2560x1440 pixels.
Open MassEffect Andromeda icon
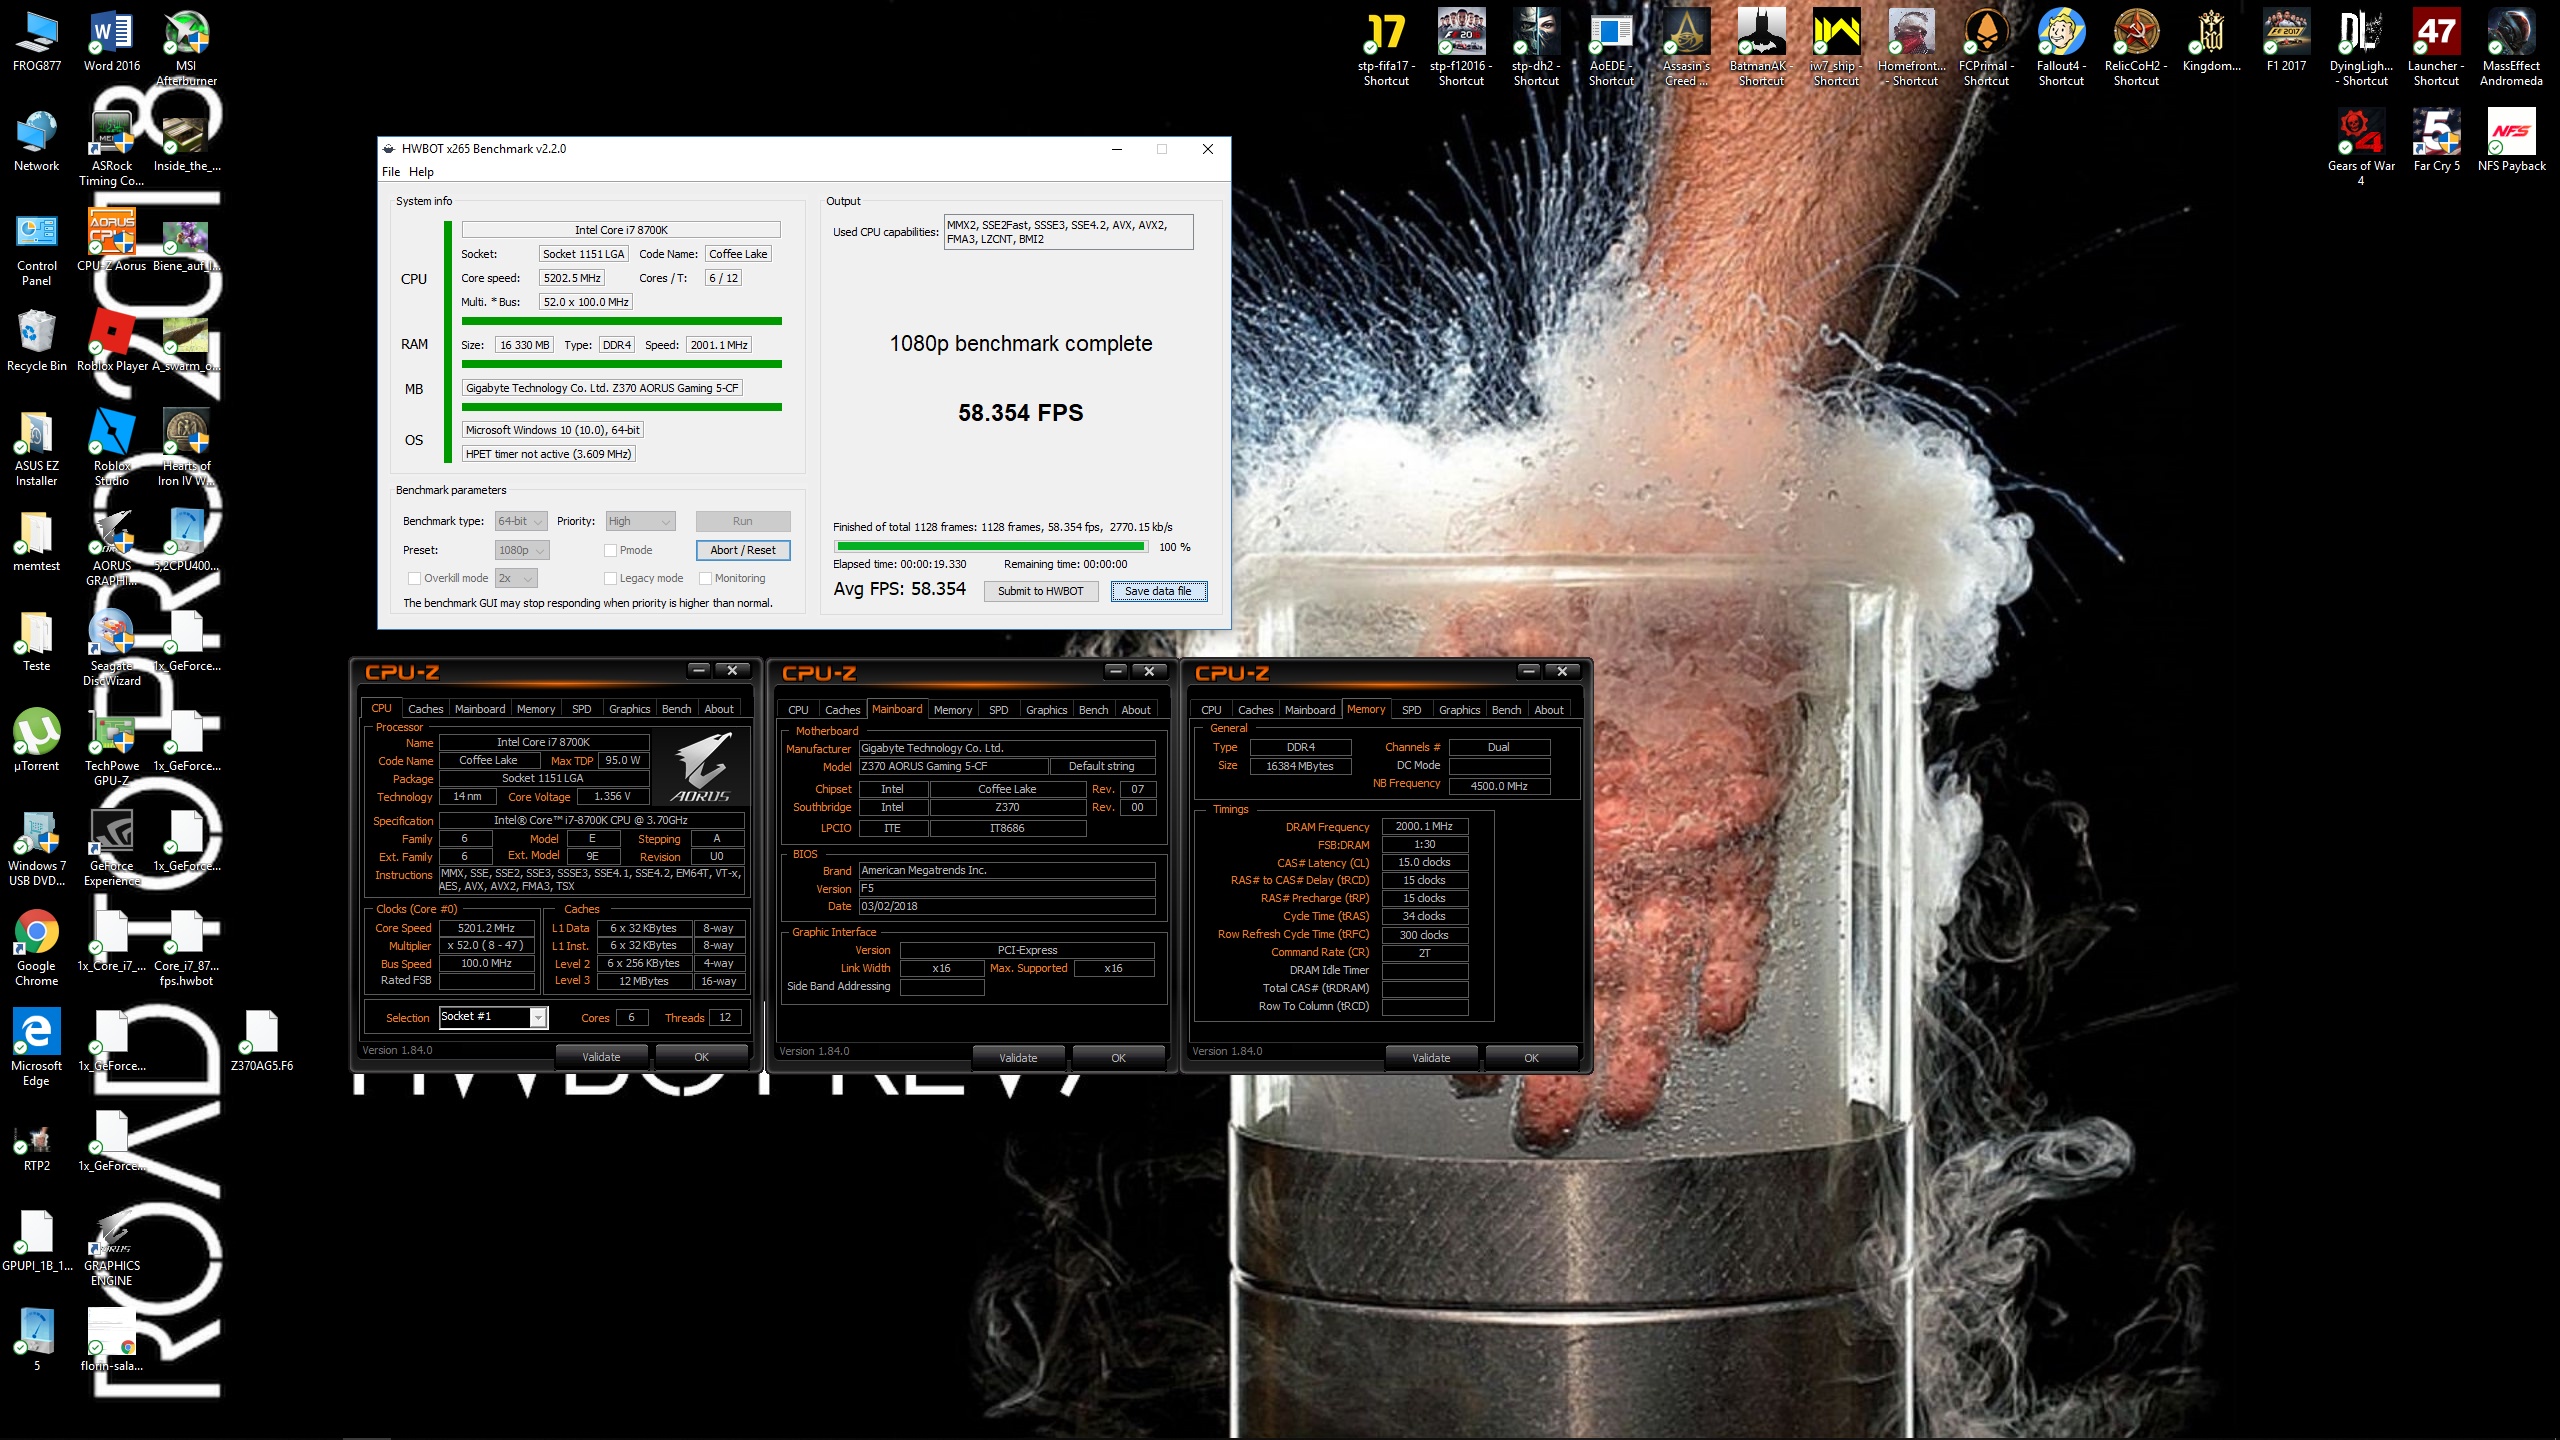point(2511,48)
